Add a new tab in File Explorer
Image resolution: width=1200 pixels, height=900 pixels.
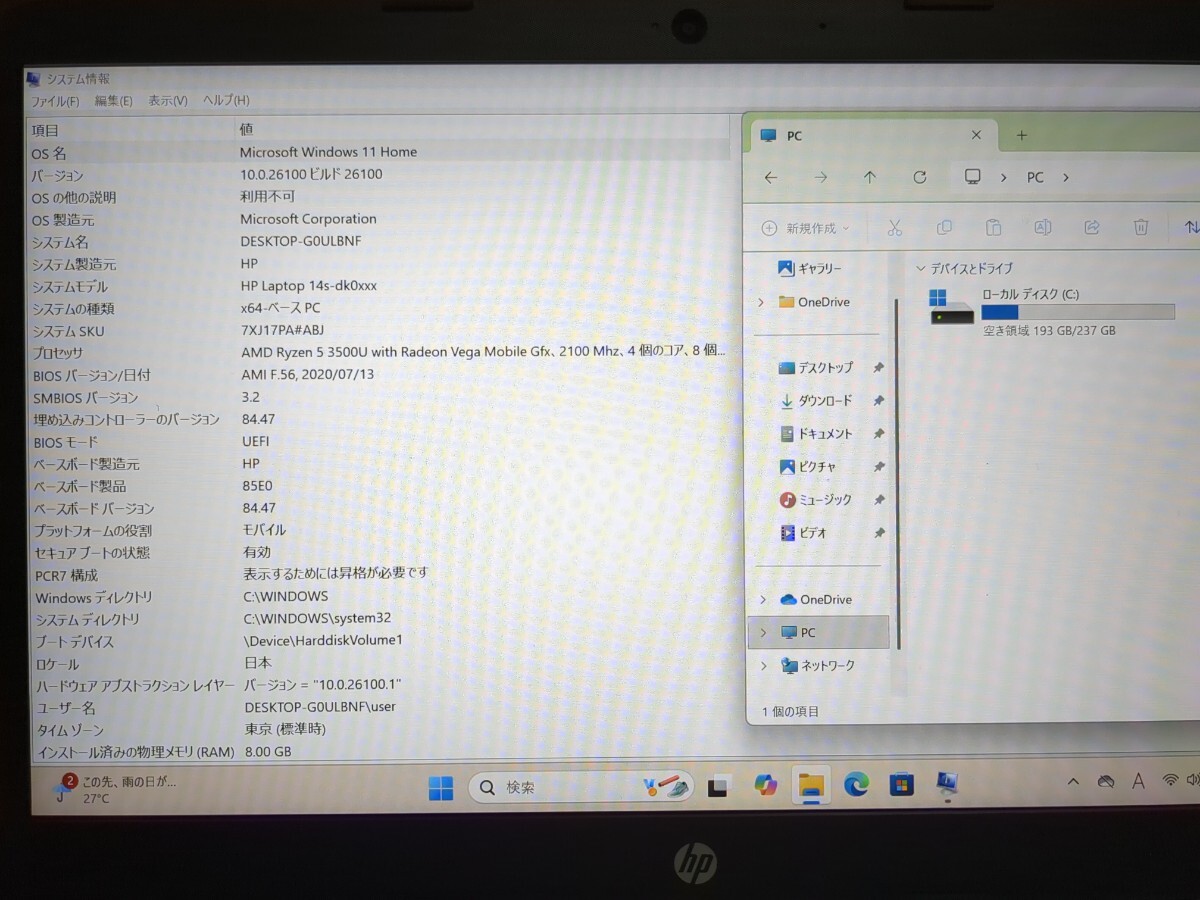coord(1021,135)
